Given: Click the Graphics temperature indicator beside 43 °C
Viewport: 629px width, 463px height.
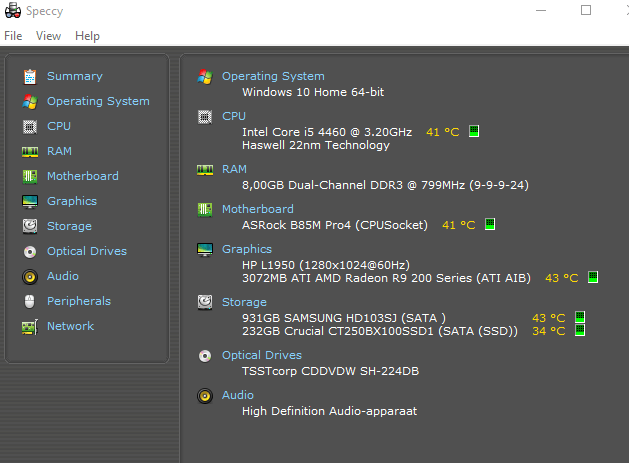Looking at the screenshot, I should pyautogui.click(x=592, y=277).
